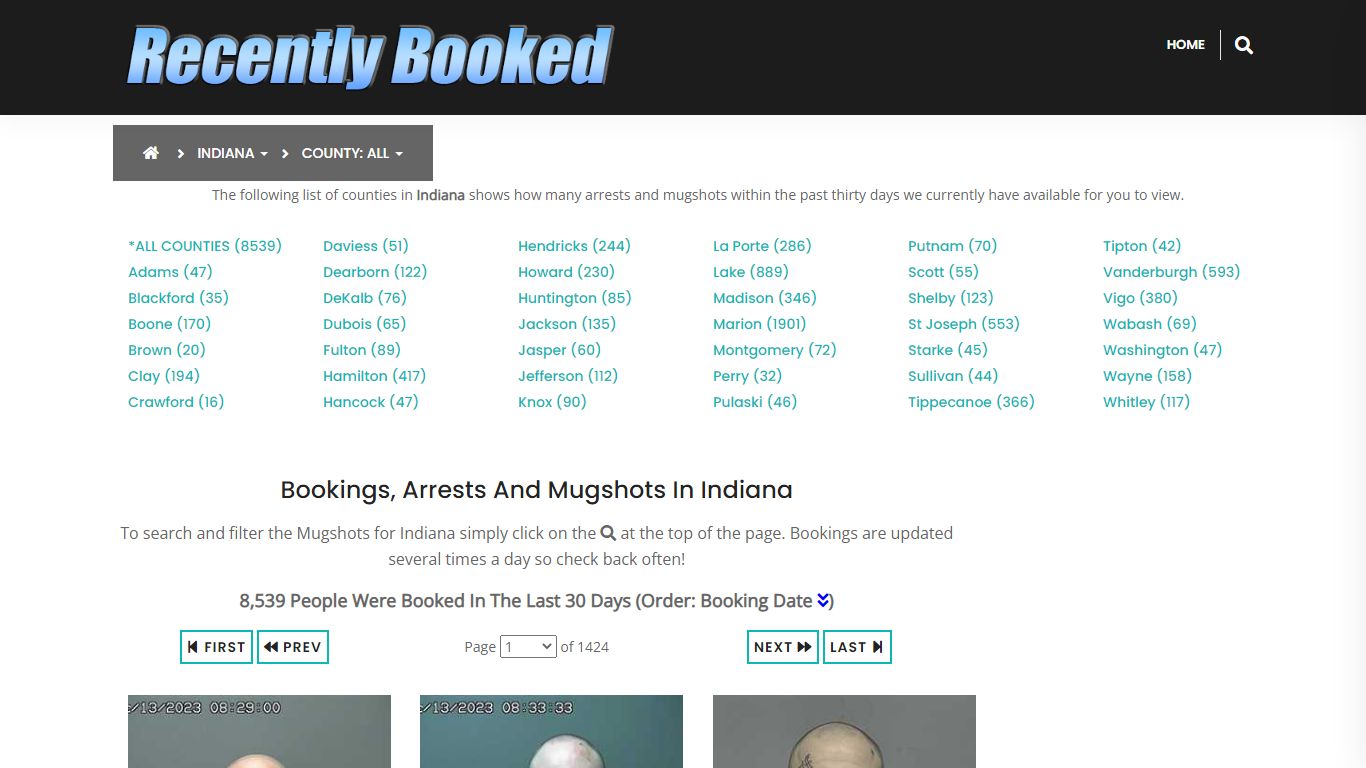Open Hancock (47) county link

pyautogui.click(x=371, y=402)
